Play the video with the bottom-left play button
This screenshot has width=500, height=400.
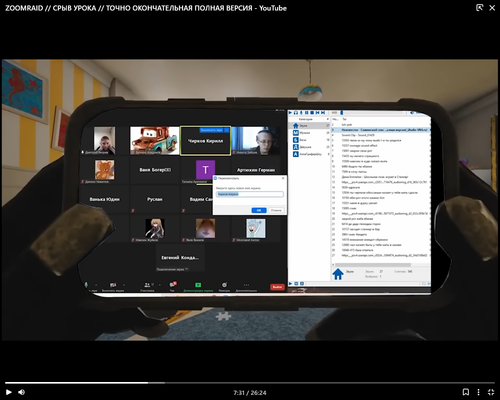click(9, 392)
